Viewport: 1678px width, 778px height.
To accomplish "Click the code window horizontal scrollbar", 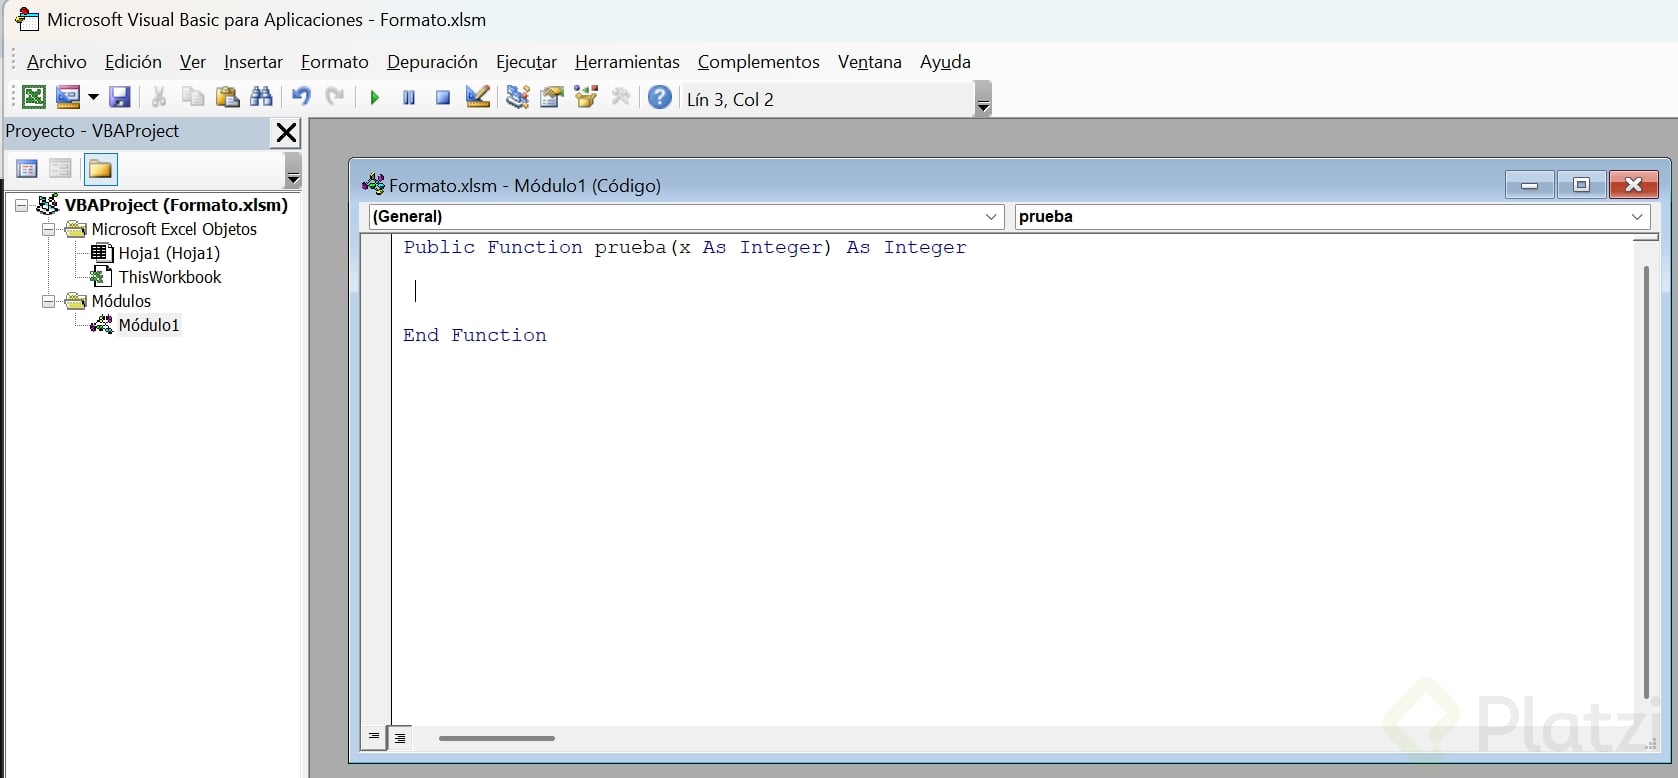I will [497, 738].
